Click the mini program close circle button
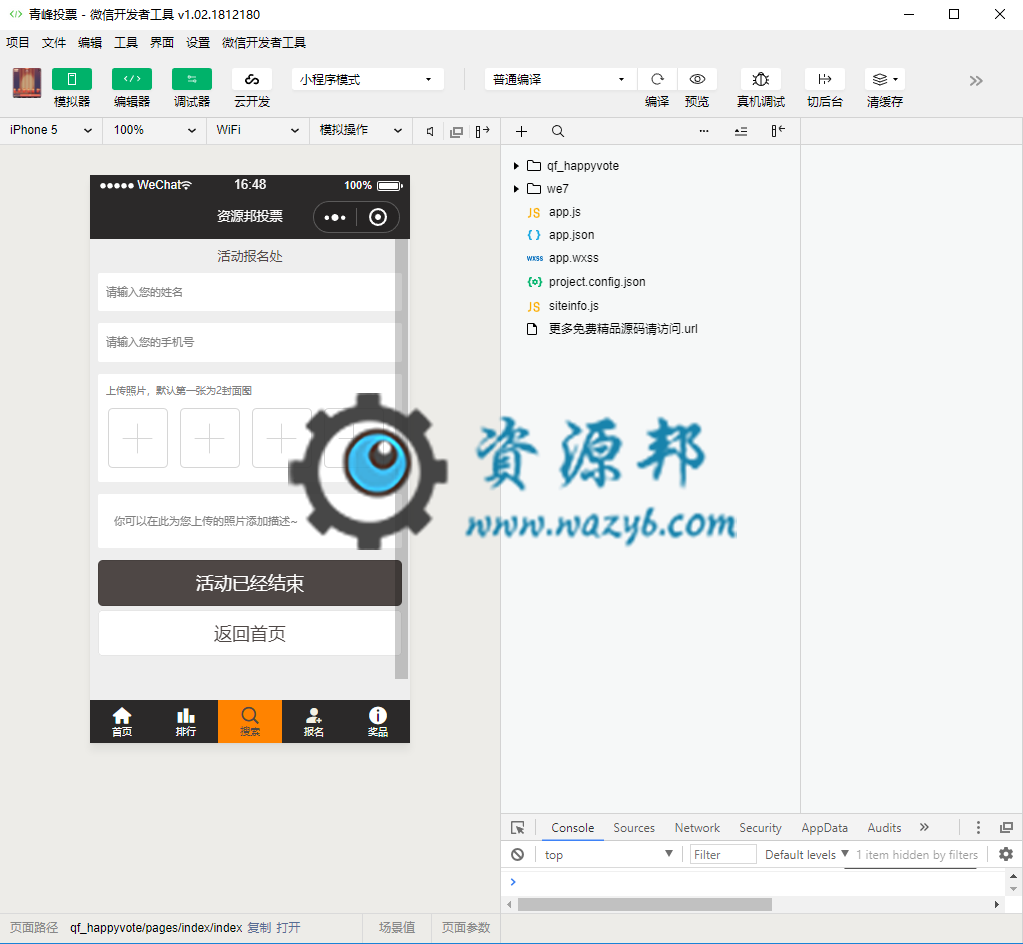Image resolution: width=1023 pixels, height=944 pixels. 378,217
